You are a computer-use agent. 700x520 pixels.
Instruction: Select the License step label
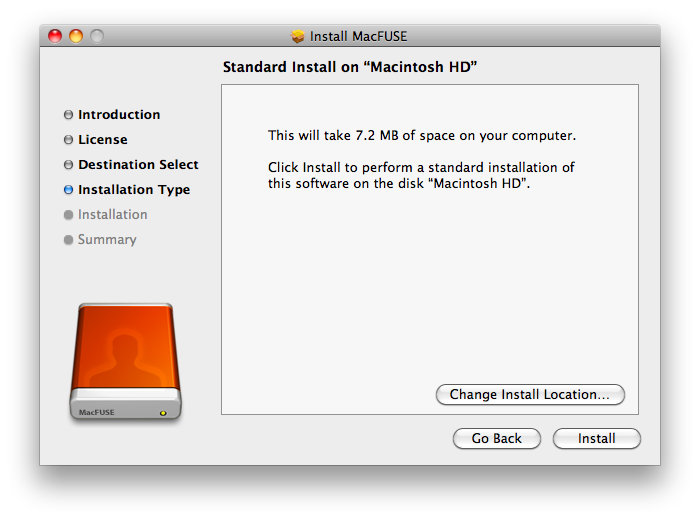pyautogui.click(x=103, y=140)
